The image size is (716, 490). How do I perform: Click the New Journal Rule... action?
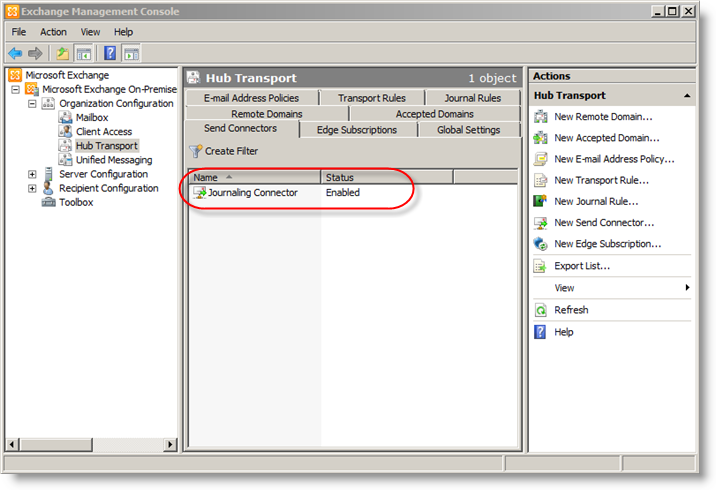coord(596,201)
